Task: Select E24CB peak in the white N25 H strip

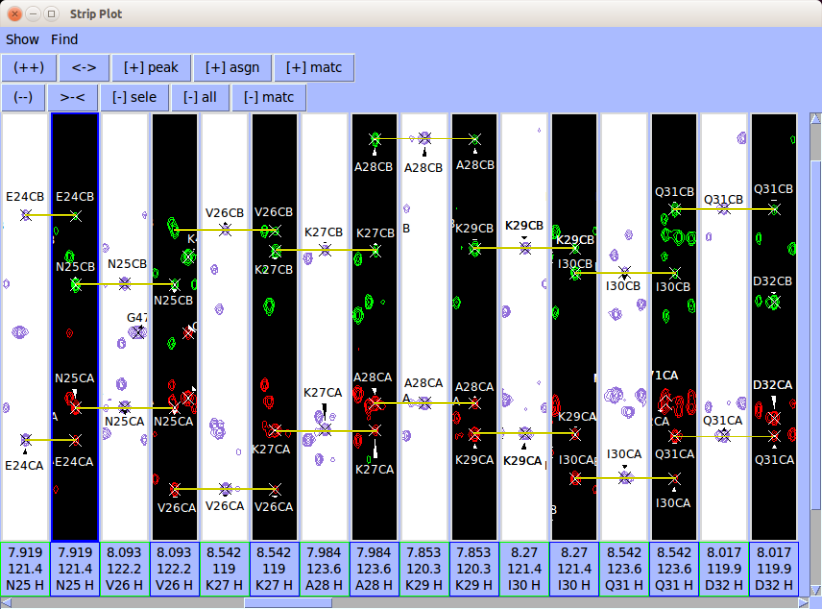Action: tap(26, 215)
